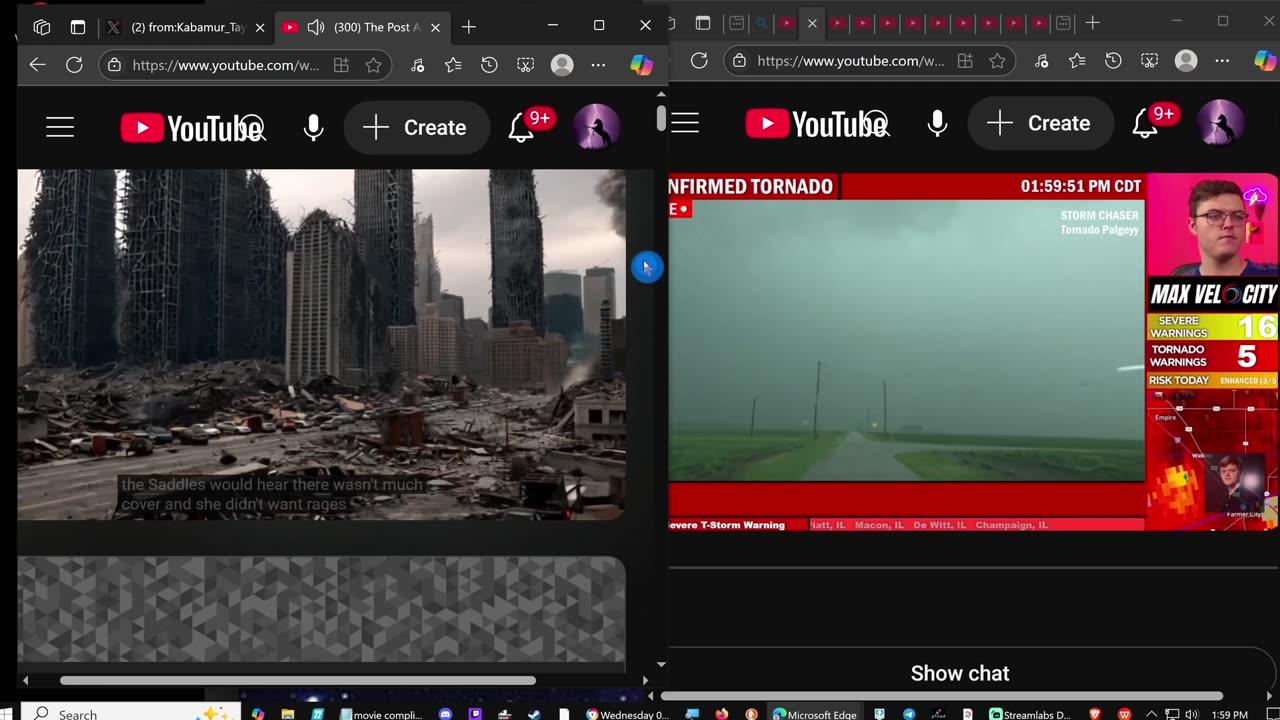
Task: Open Microsoft Edge taskbar button
Action: pos(812,714)
